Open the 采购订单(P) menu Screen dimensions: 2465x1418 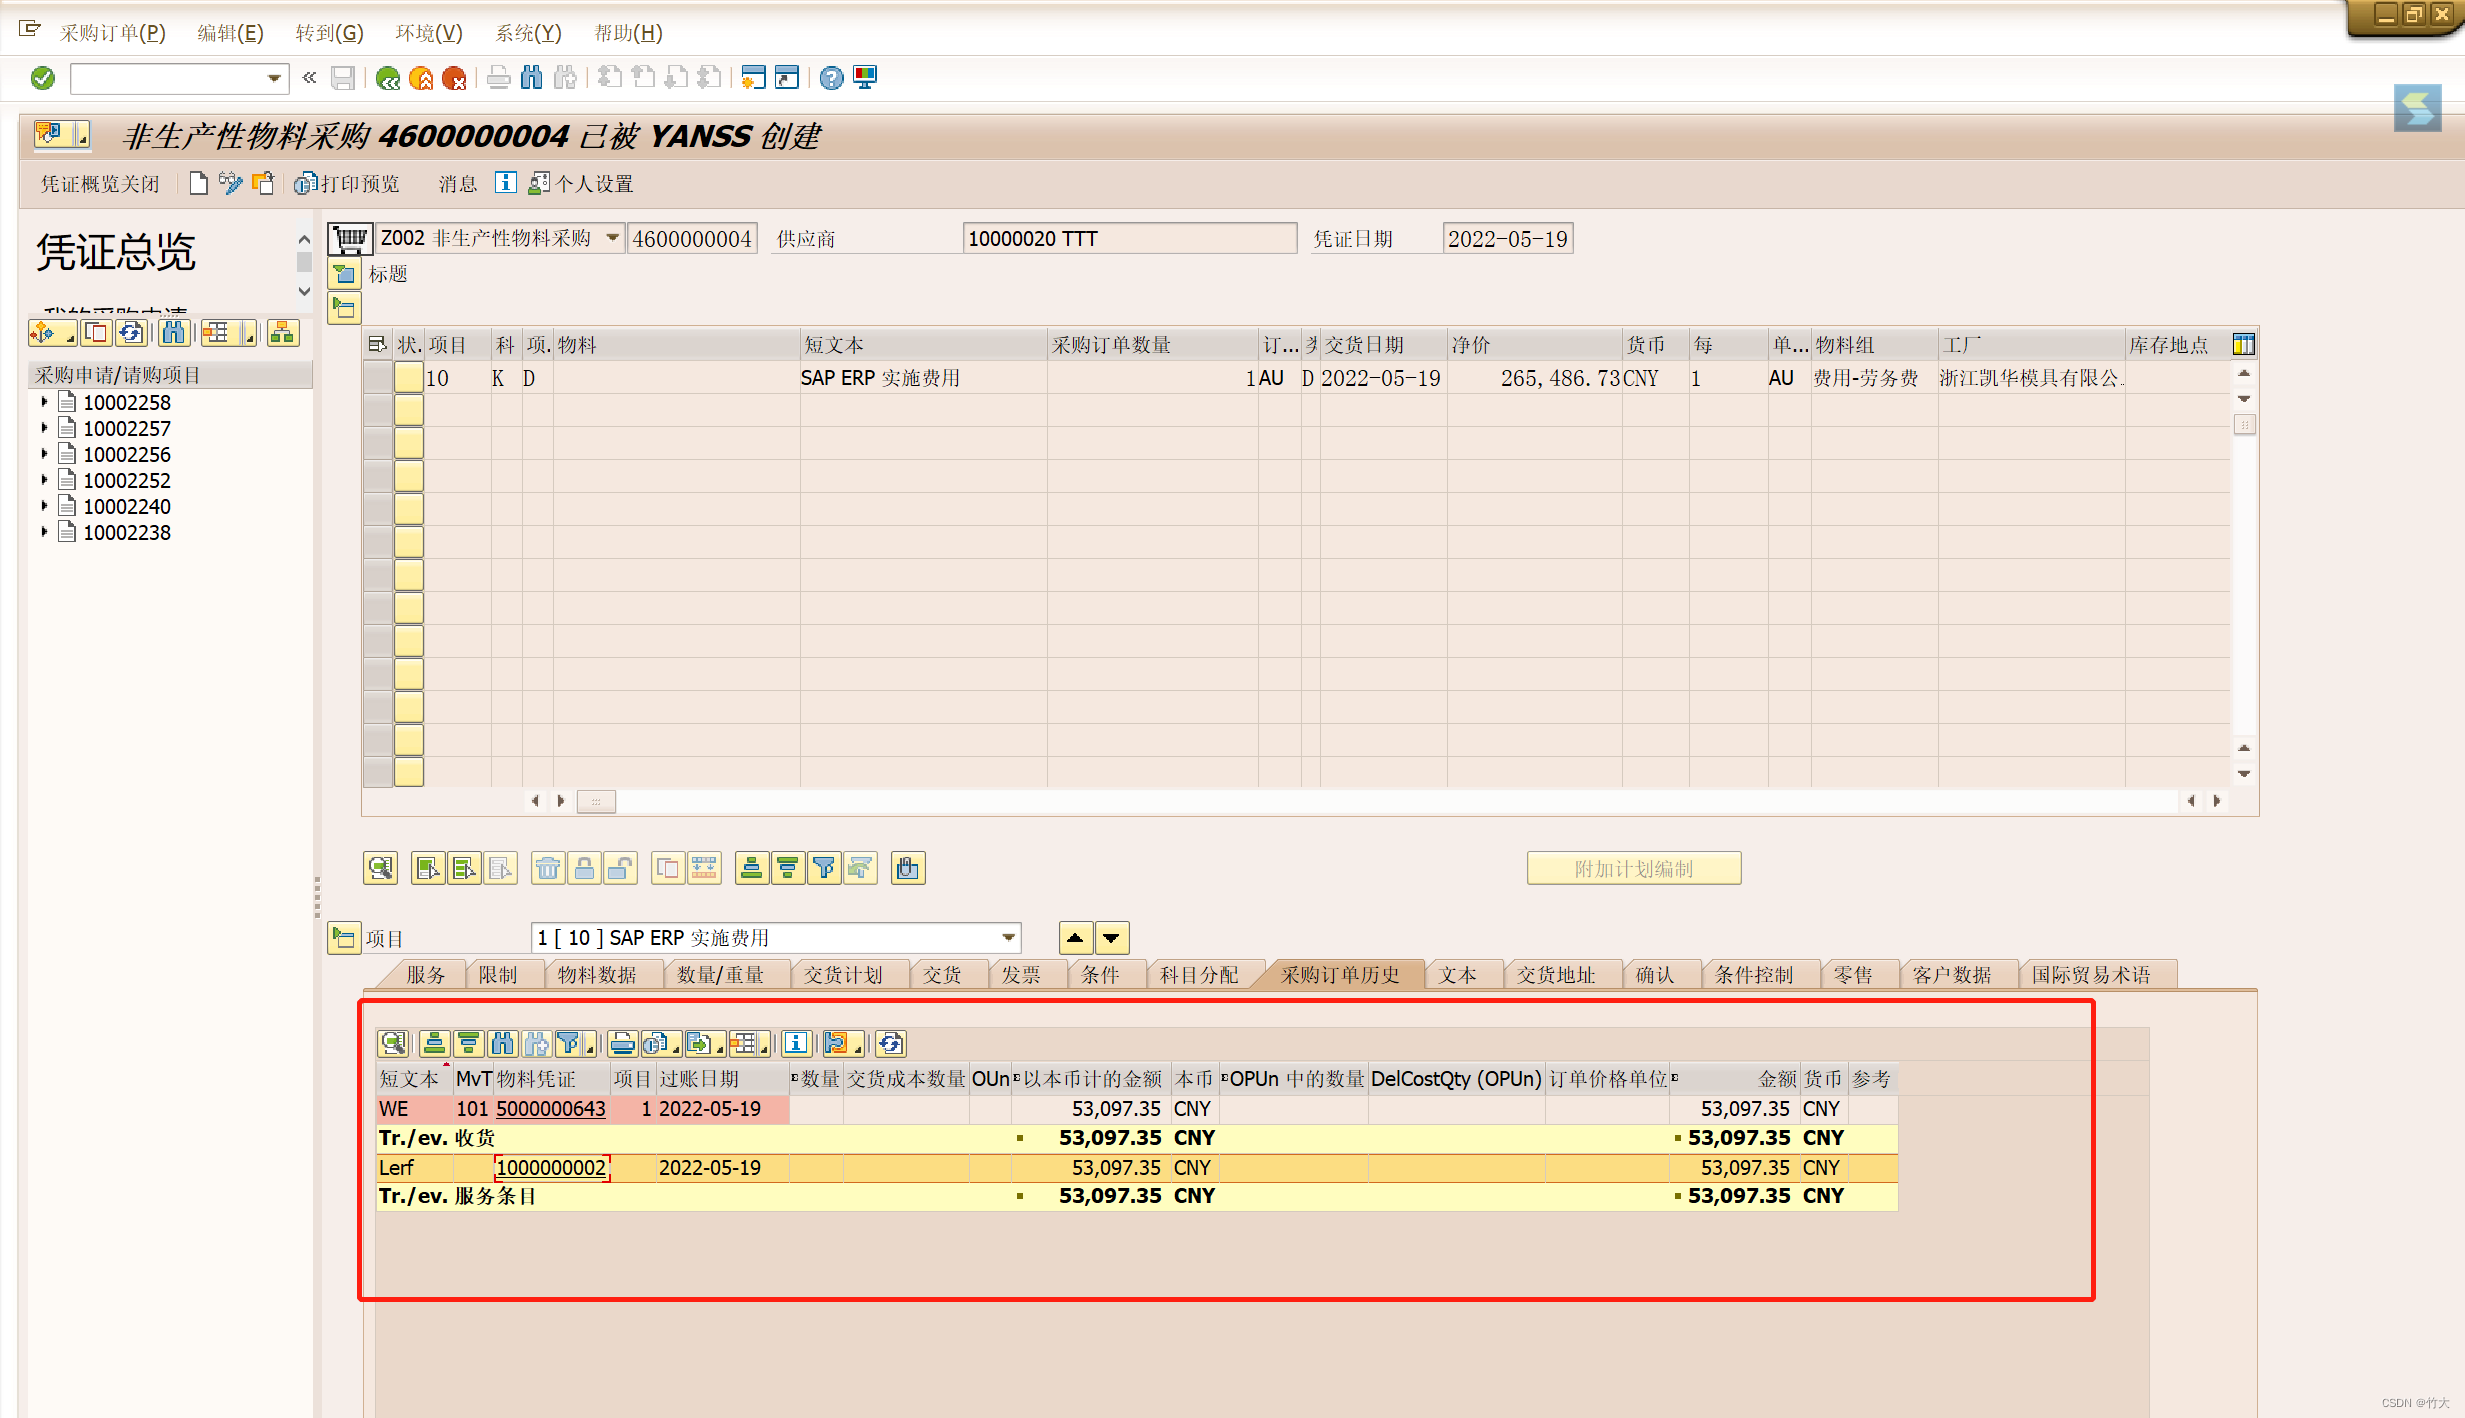[112, 33]
